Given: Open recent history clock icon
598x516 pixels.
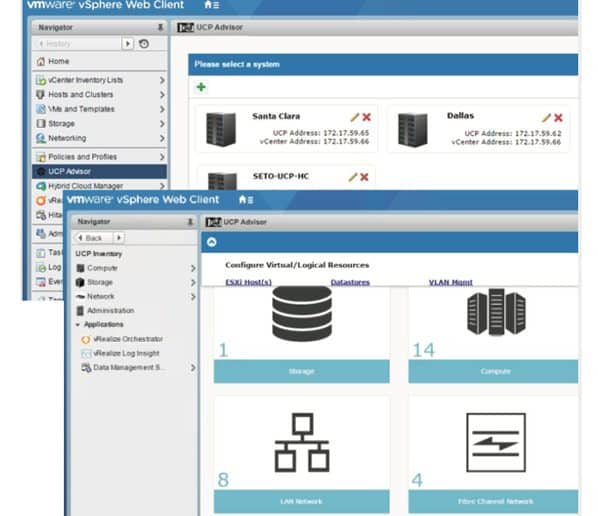Looking at the screenshot, I should pos(144,44).
